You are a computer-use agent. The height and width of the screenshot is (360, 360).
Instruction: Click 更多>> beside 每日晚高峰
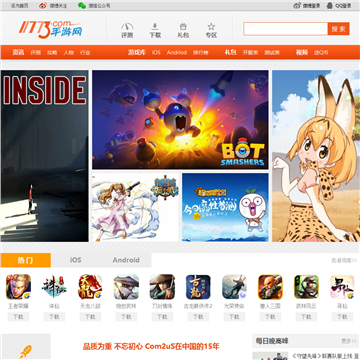coord(349,341)
